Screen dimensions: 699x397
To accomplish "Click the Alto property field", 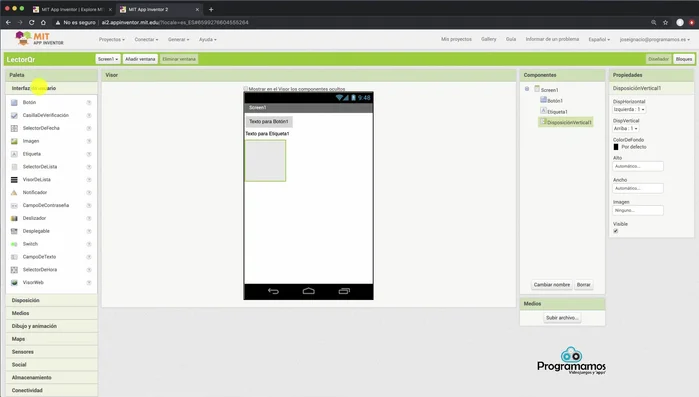I will (x=638, y=166).
